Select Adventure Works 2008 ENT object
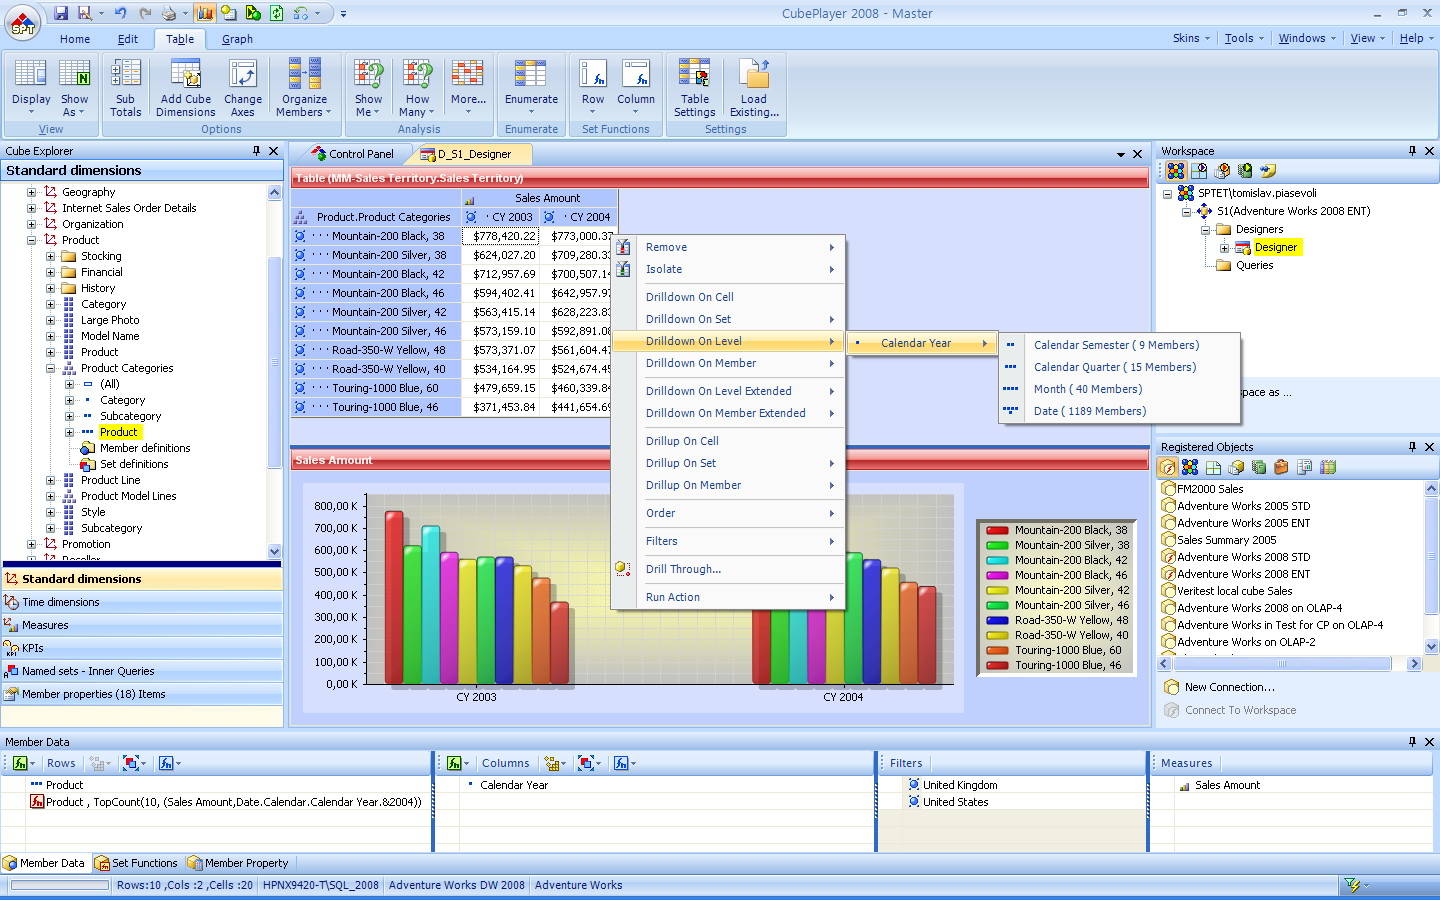The height and width of the screenshot is (900, 1440). [1243, 574]
